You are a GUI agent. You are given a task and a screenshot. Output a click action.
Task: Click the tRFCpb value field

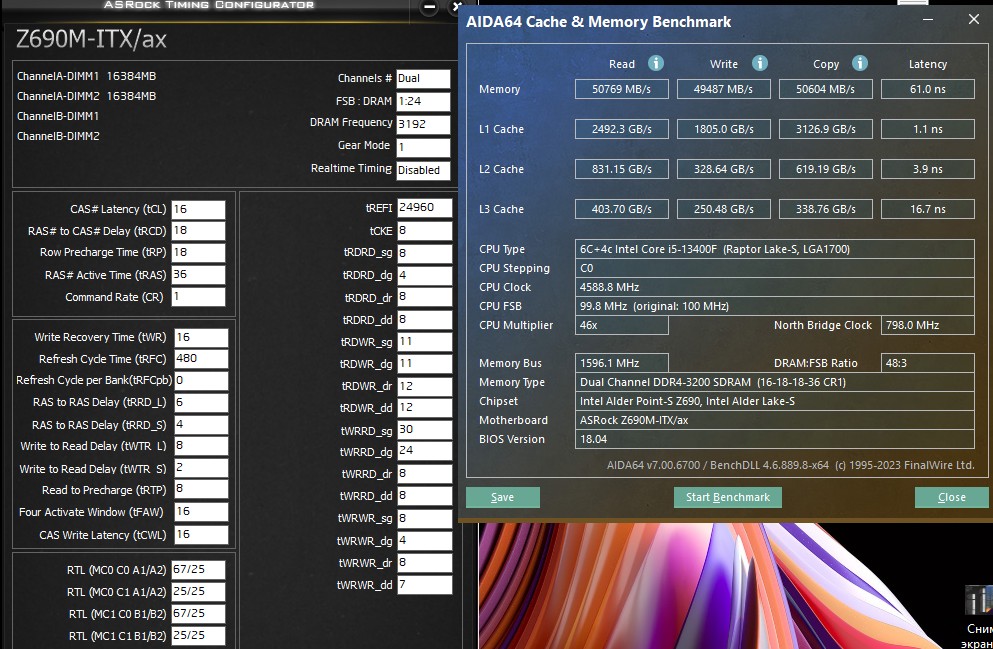201,381
